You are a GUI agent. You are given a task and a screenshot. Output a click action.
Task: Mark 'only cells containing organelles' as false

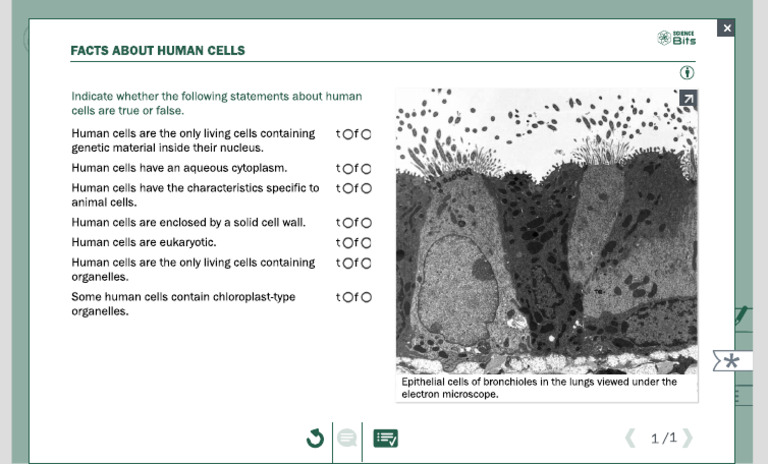(366, 263)
